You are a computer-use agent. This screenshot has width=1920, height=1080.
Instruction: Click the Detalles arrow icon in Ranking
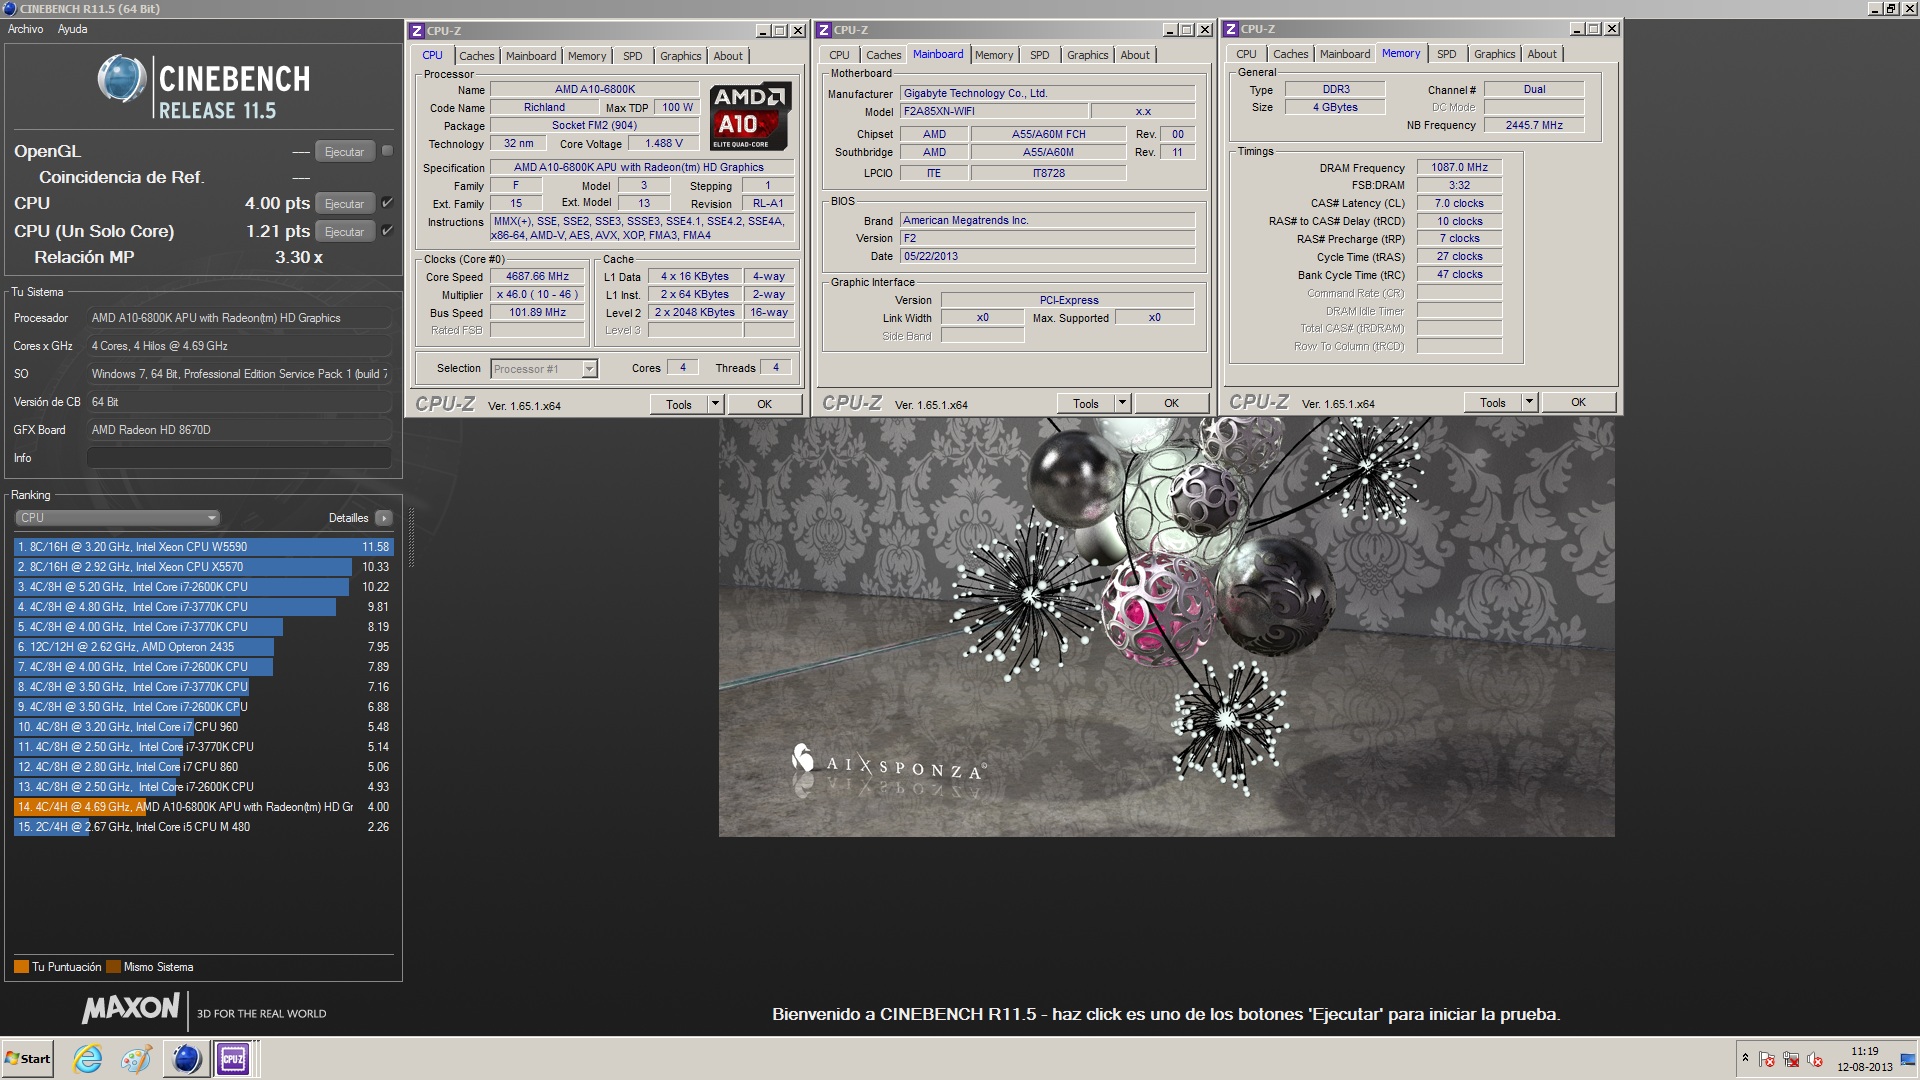384,518
